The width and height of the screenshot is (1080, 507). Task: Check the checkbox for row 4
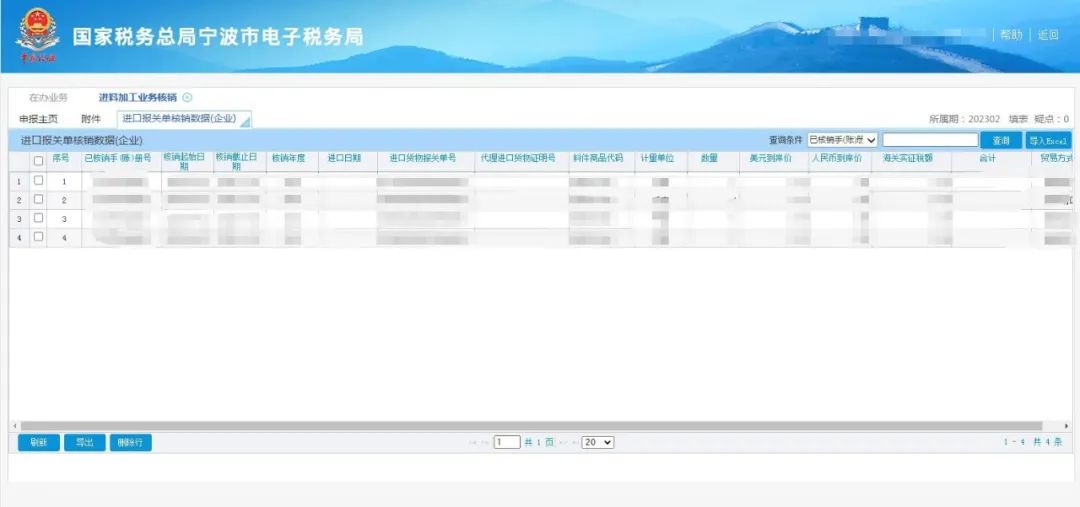(39, 236)
